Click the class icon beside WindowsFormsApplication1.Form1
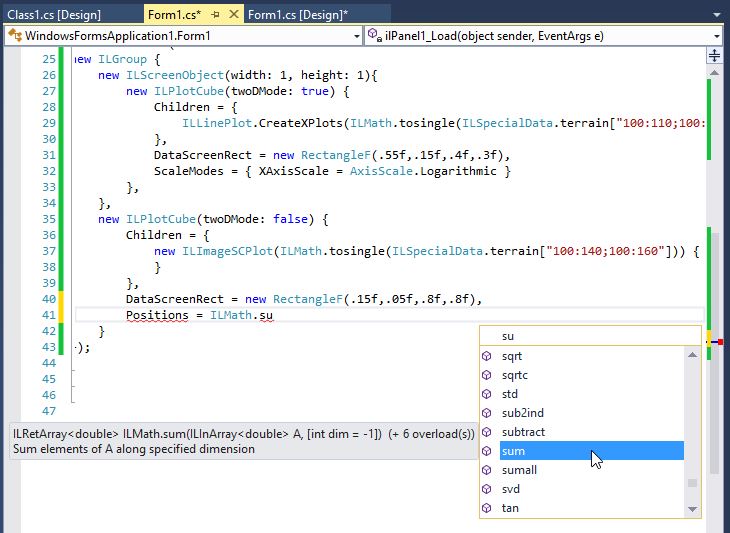Viewport: 730px width, 533px height. tap(15, 35)
